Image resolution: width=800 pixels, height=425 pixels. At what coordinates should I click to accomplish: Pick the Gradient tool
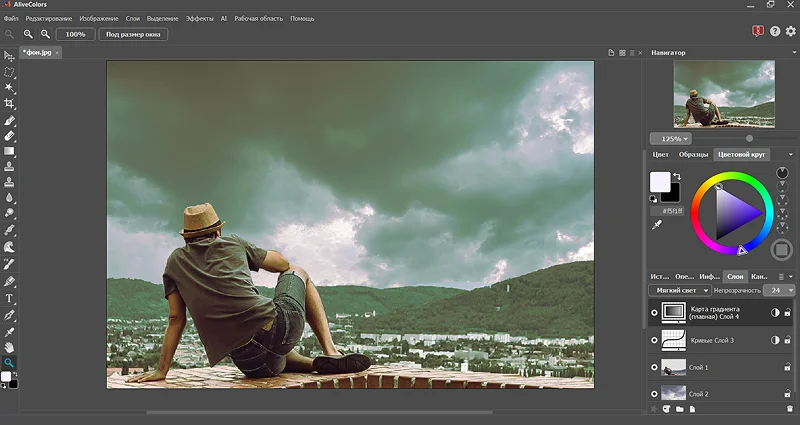tap(9, 151)
